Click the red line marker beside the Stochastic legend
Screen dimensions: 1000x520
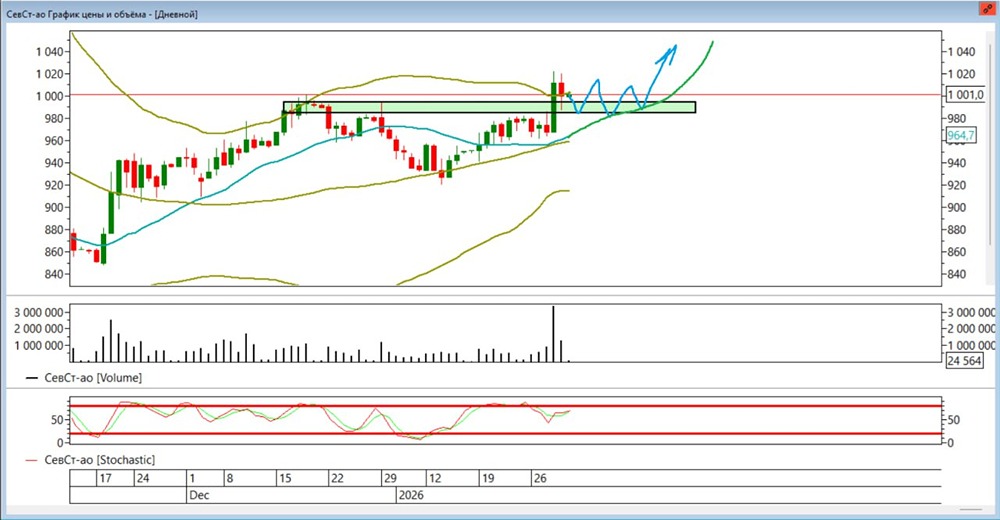(x=32, y=460)
